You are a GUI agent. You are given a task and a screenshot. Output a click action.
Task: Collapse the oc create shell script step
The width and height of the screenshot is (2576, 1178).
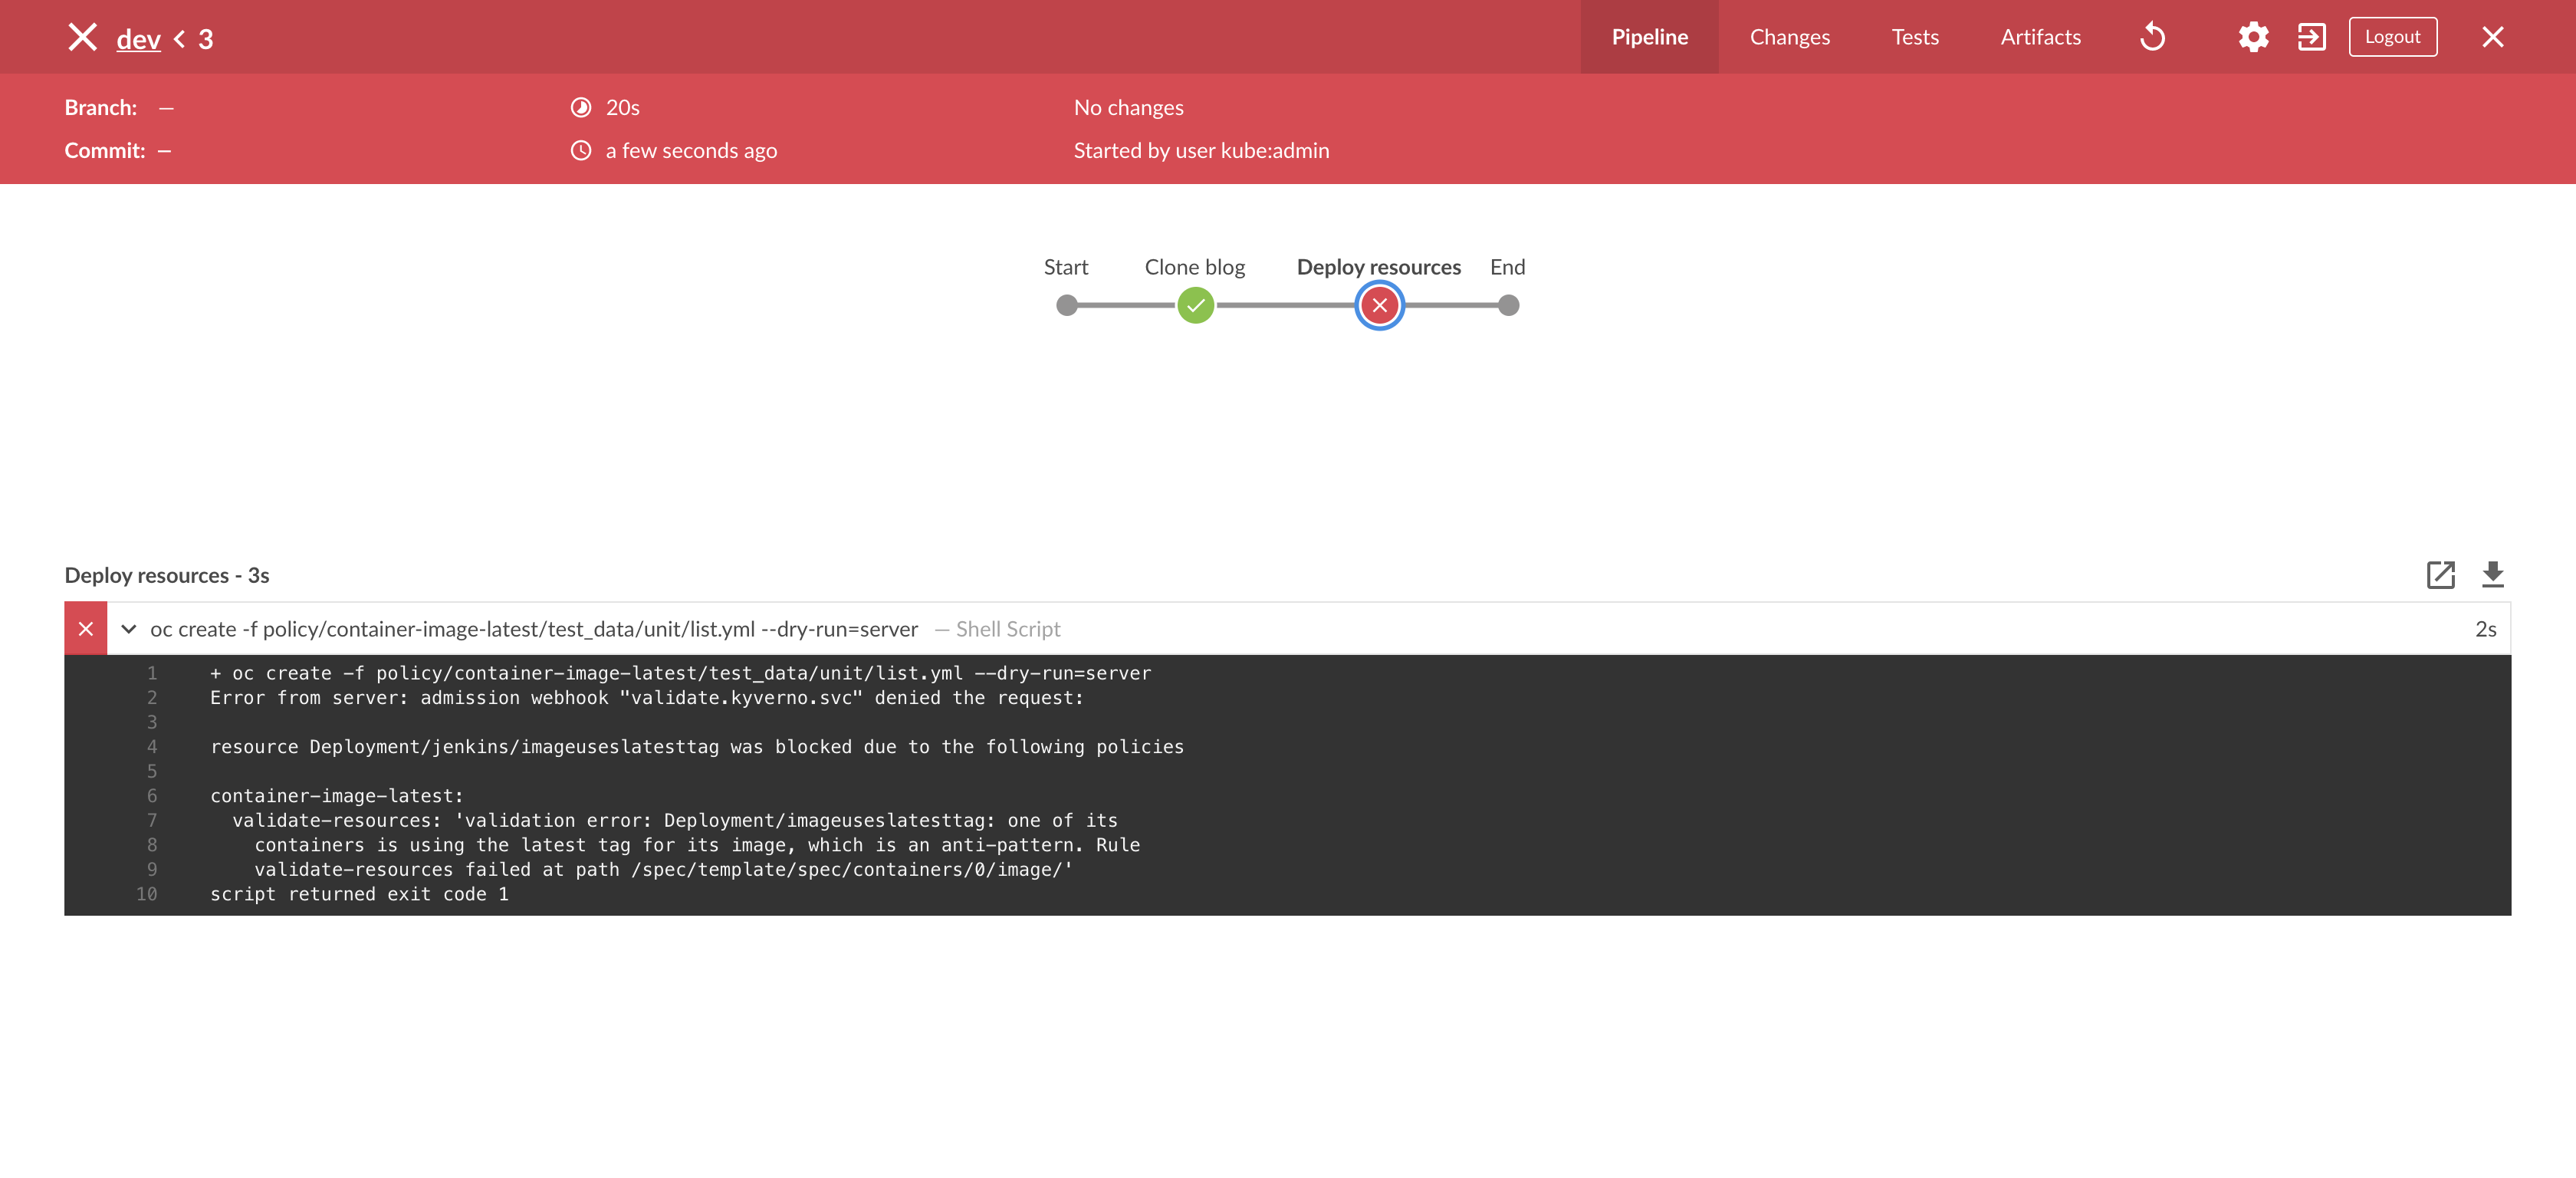click(x=129, y=629)
